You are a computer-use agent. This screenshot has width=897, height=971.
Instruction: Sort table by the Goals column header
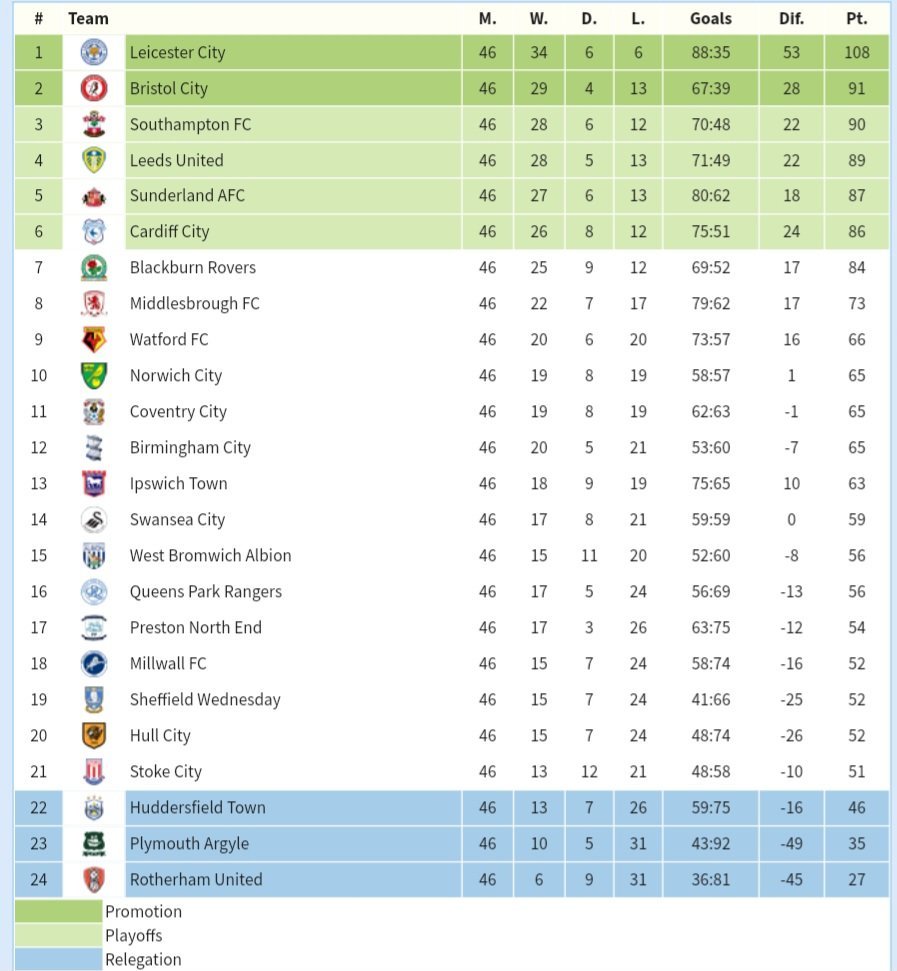[x=711, y=19]
